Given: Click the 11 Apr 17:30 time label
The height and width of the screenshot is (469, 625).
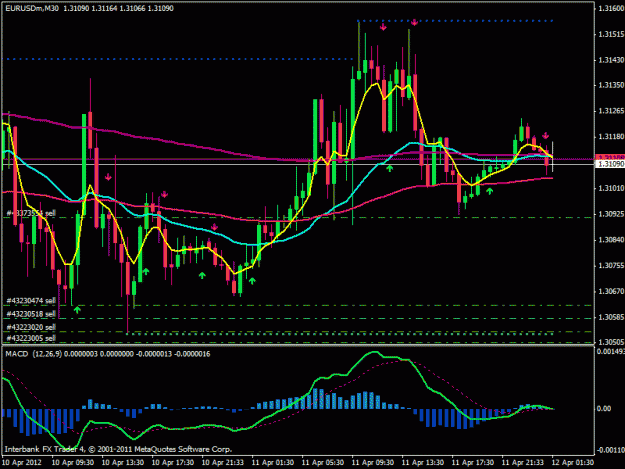Looking at the screenshot, I should 472,462.
